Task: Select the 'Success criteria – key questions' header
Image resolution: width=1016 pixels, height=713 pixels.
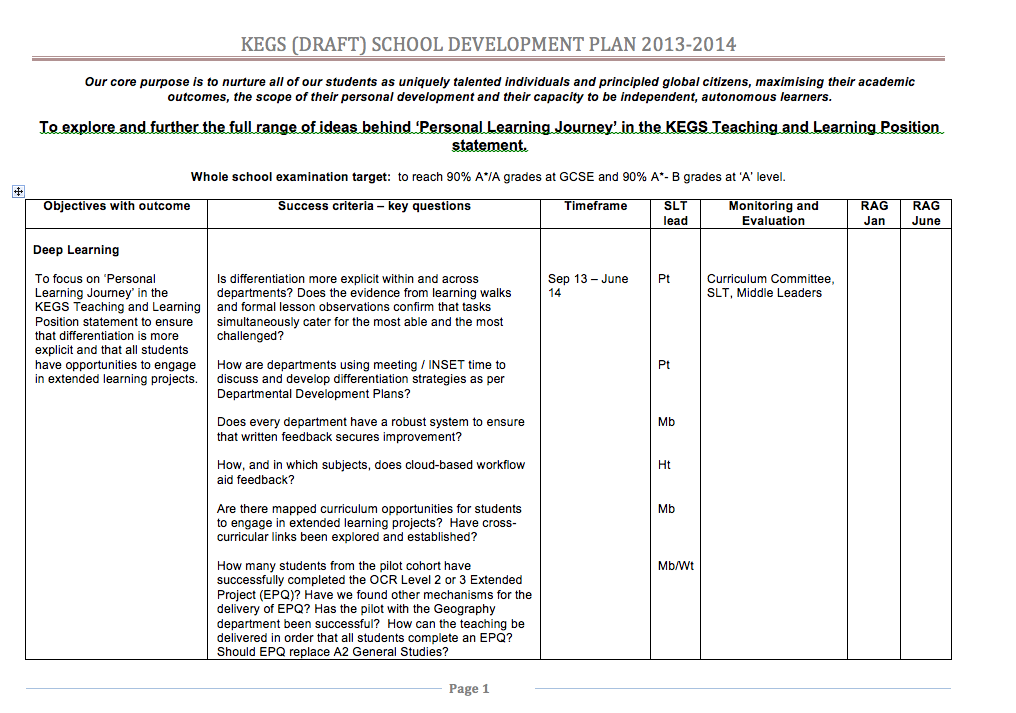Action: 374,206
